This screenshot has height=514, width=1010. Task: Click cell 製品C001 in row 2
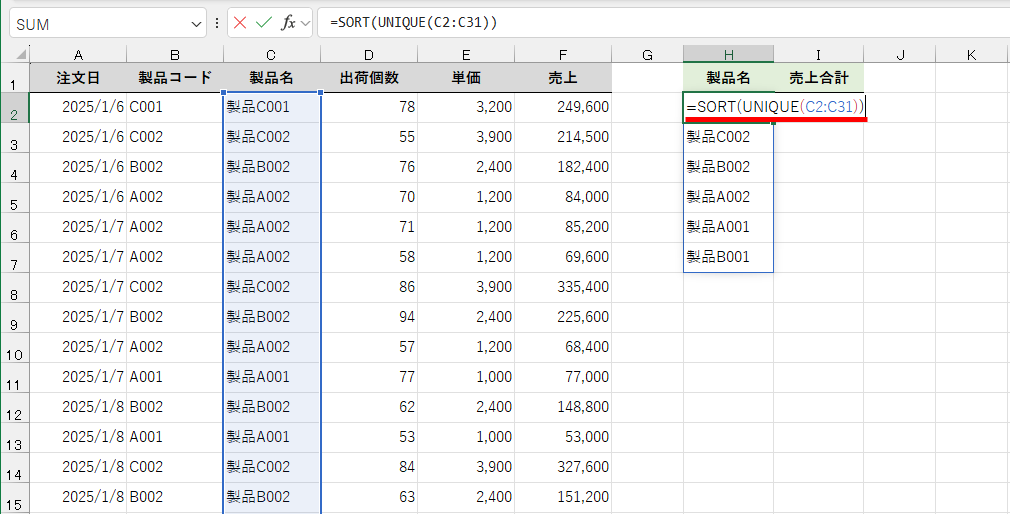tap(272, 108)
